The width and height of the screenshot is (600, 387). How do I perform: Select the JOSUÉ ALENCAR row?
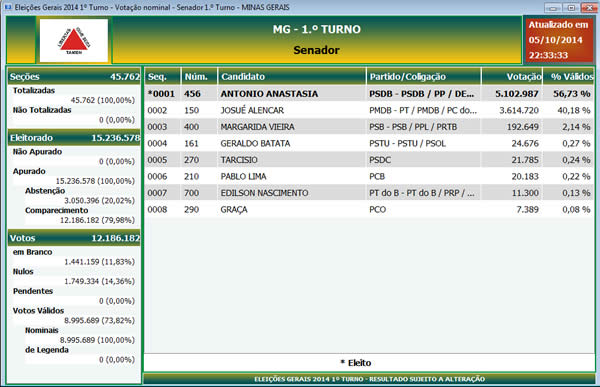tap(369, 110)
